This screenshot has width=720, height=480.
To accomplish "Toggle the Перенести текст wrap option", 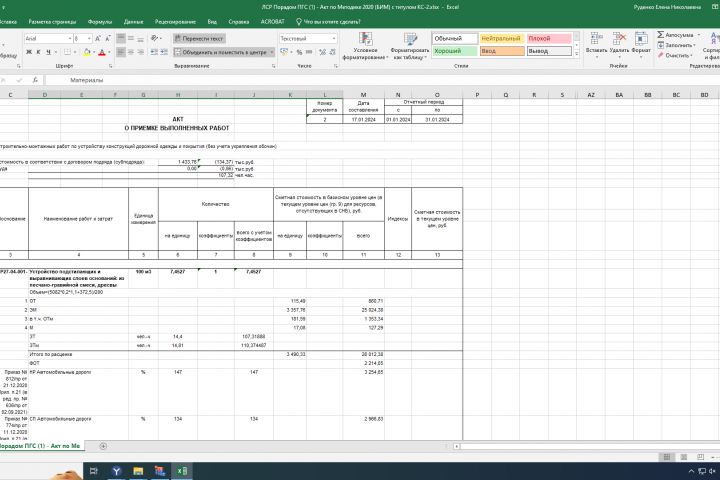I will (x=199, y=39).
